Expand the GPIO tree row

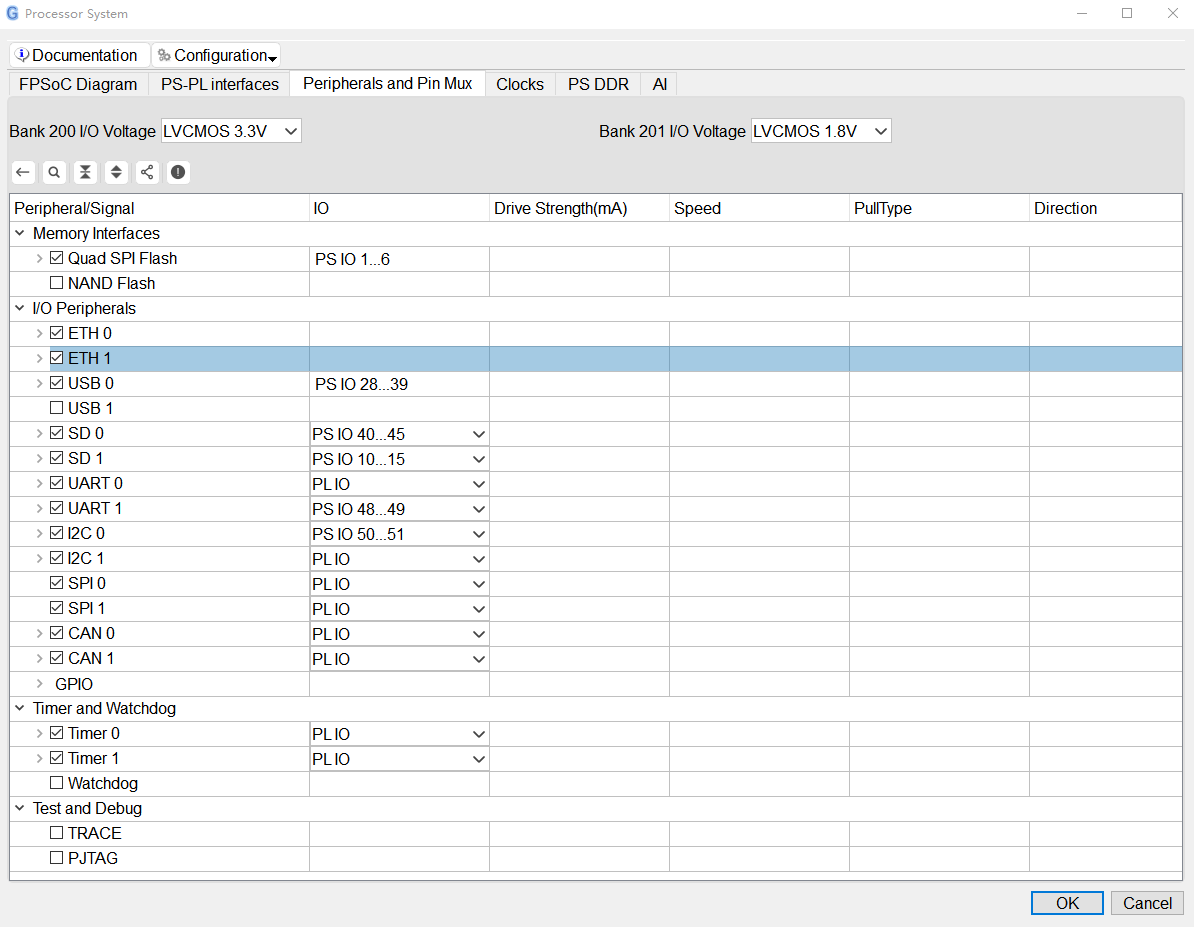(40, 684)
